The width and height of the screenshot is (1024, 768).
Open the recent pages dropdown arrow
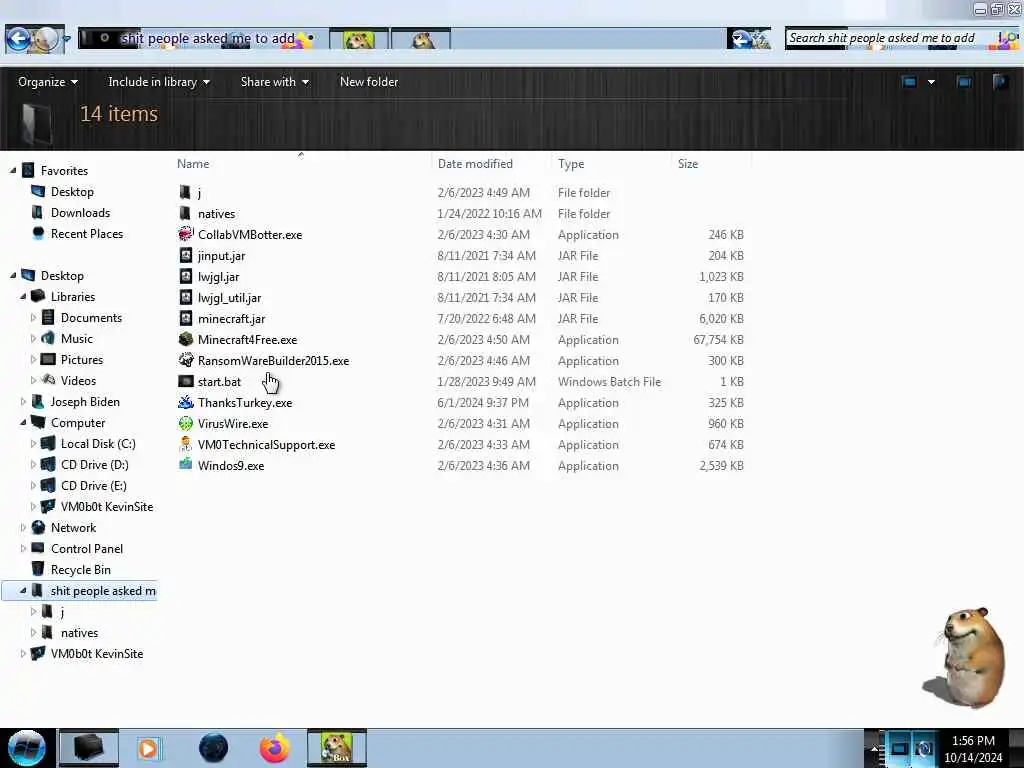point(66,40)
